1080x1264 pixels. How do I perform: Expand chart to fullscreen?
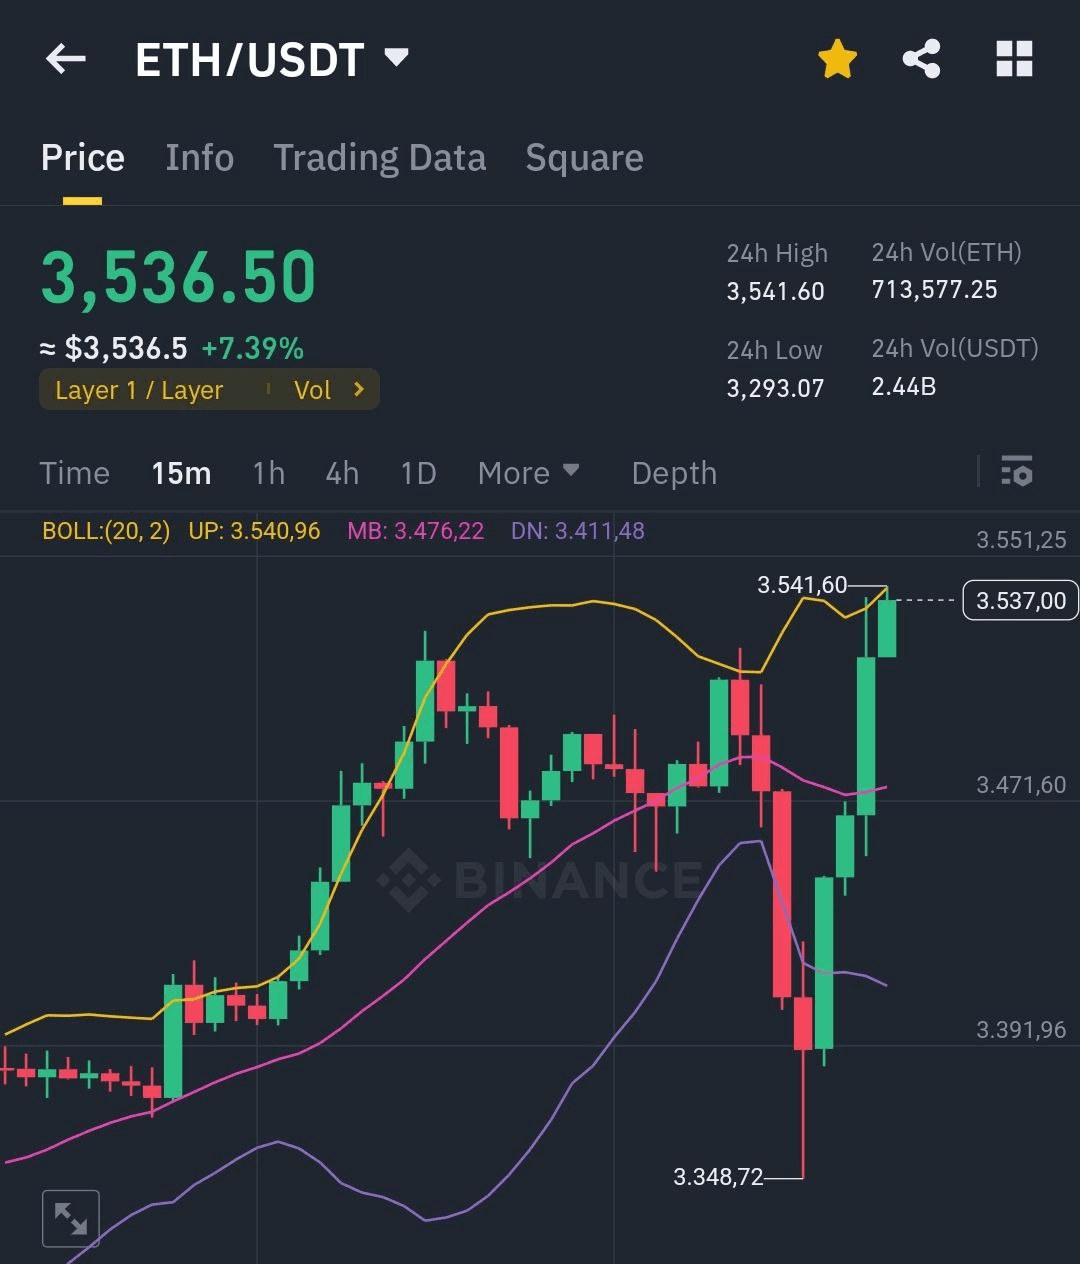71,1218
